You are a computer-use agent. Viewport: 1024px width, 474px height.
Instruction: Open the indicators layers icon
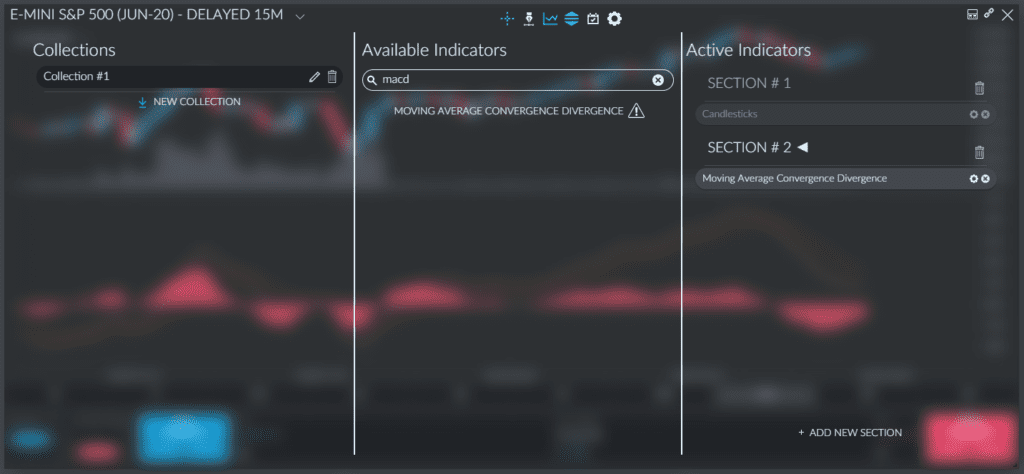tap(571, 19)
